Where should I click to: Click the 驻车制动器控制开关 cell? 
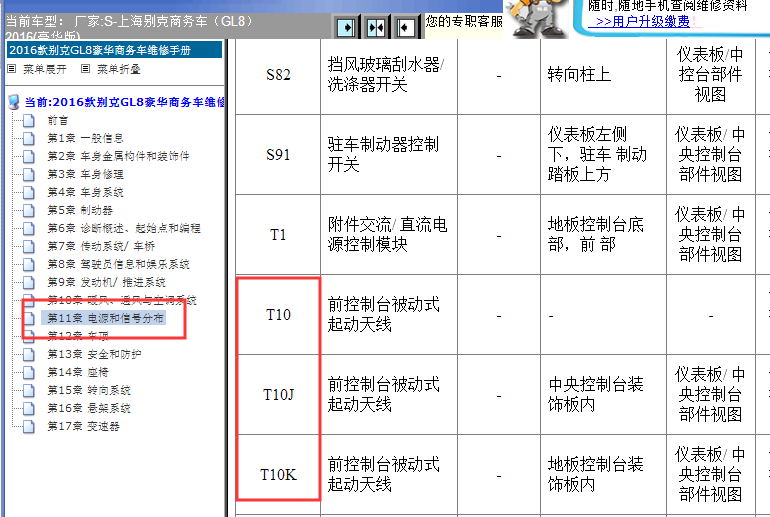389,155
